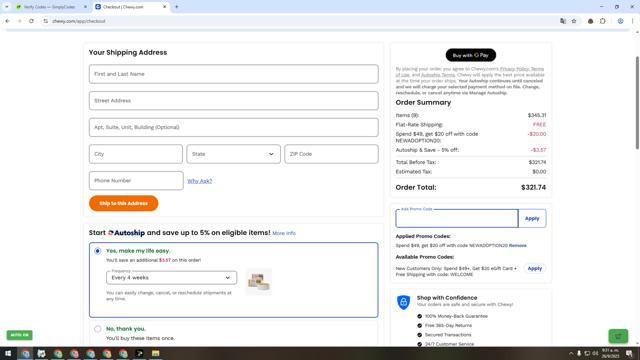Viewport: 640px width, 360px height.
Task: Open the Autoship Frequency dropdown
Action: click(171, 278)
